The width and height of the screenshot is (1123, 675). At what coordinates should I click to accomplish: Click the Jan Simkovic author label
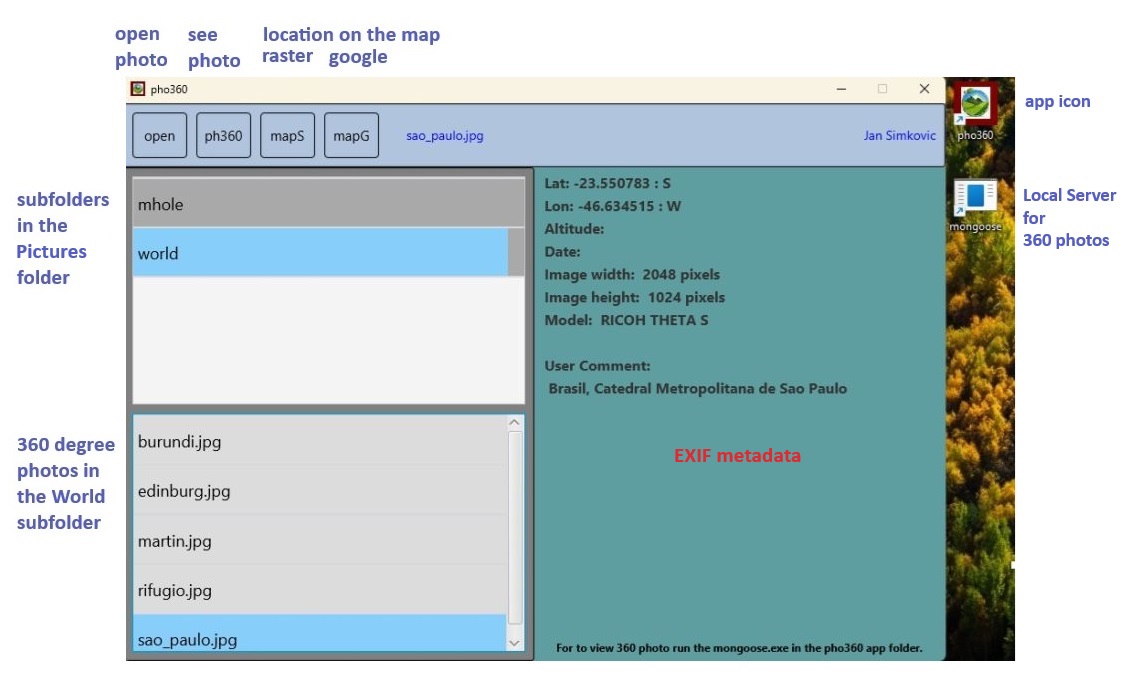[900, 135]
